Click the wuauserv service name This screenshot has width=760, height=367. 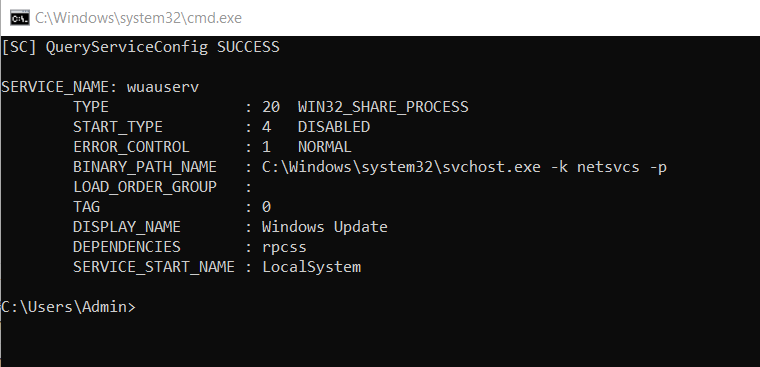(x=162, y=87)
